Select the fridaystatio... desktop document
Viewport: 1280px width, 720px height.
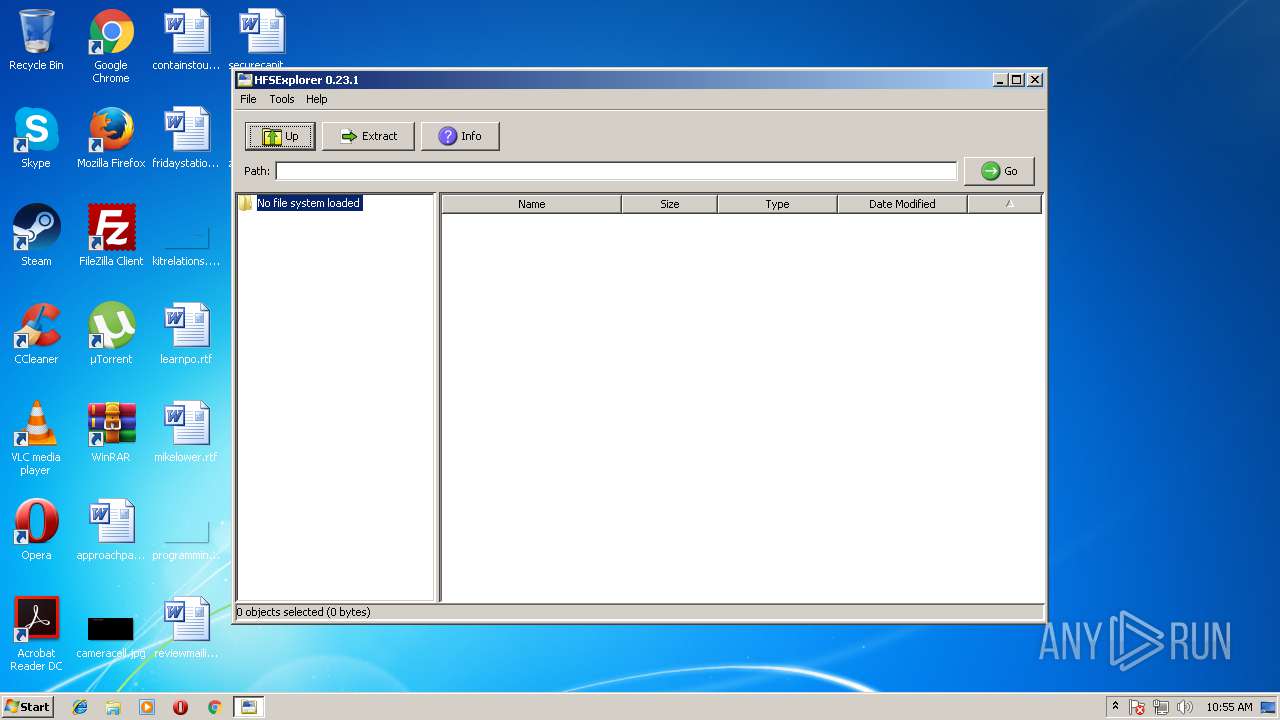186,138
